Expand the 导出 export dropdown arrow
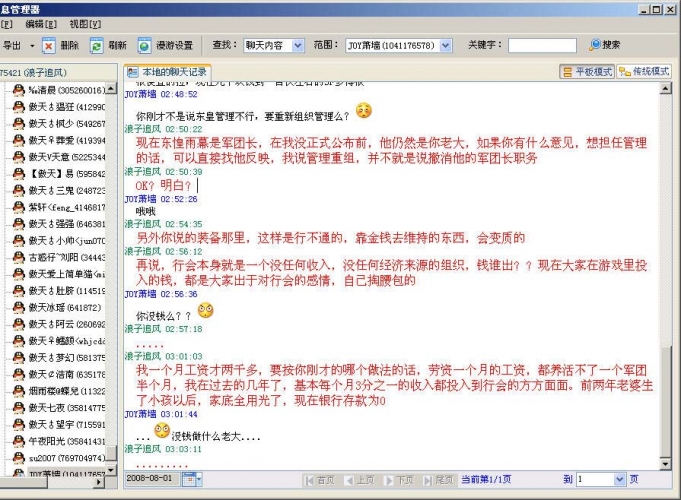681x500 pixels. pyautogui.click(x=32, y=46)
